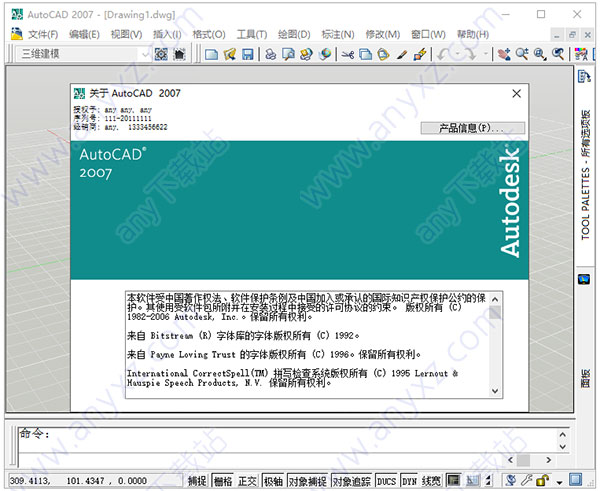
Task: Open a drawing file via Open icon
Action: tap(230, 54)
